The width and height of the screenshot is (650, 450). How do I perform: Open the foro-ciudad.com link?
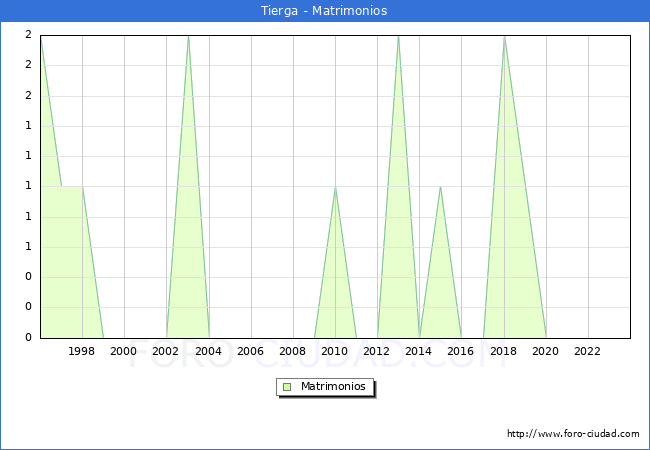[573, 434]
